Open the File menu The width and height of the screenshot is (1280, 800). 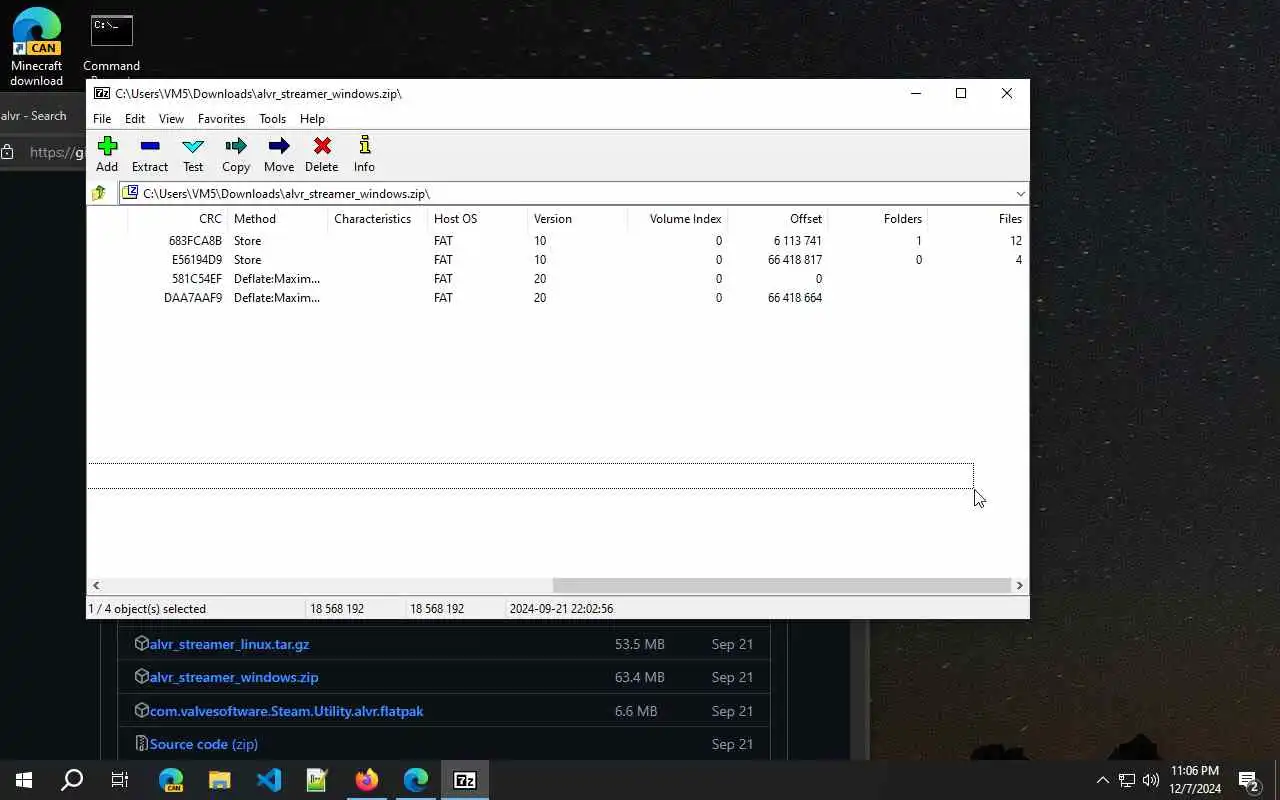tap(102, 118)
